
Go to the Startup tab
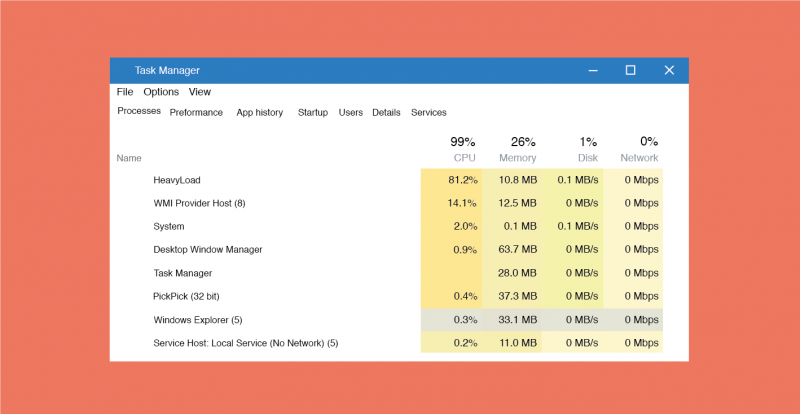[x=312, y=113]
